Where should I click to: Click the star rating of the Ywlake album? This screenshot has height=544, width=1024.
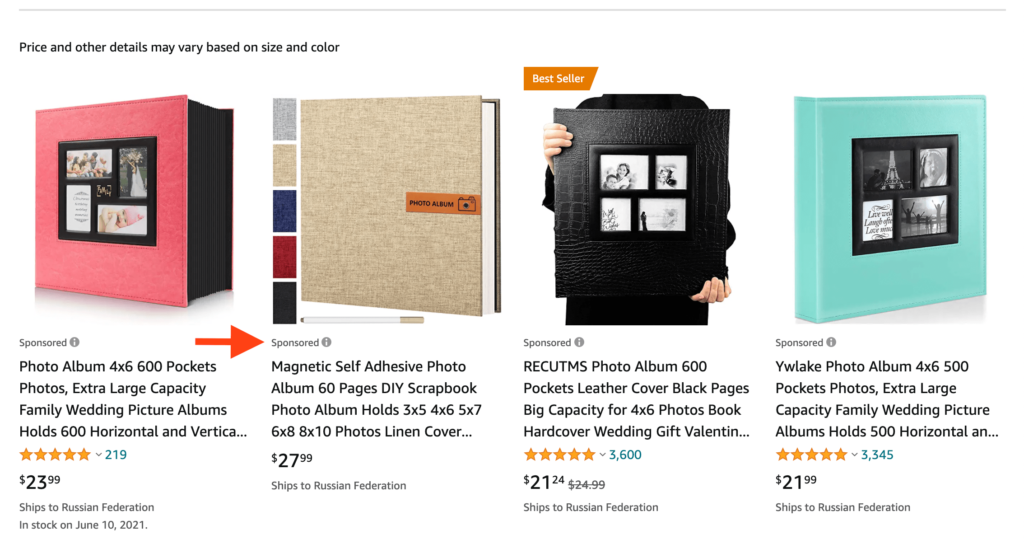coord(812,455)
